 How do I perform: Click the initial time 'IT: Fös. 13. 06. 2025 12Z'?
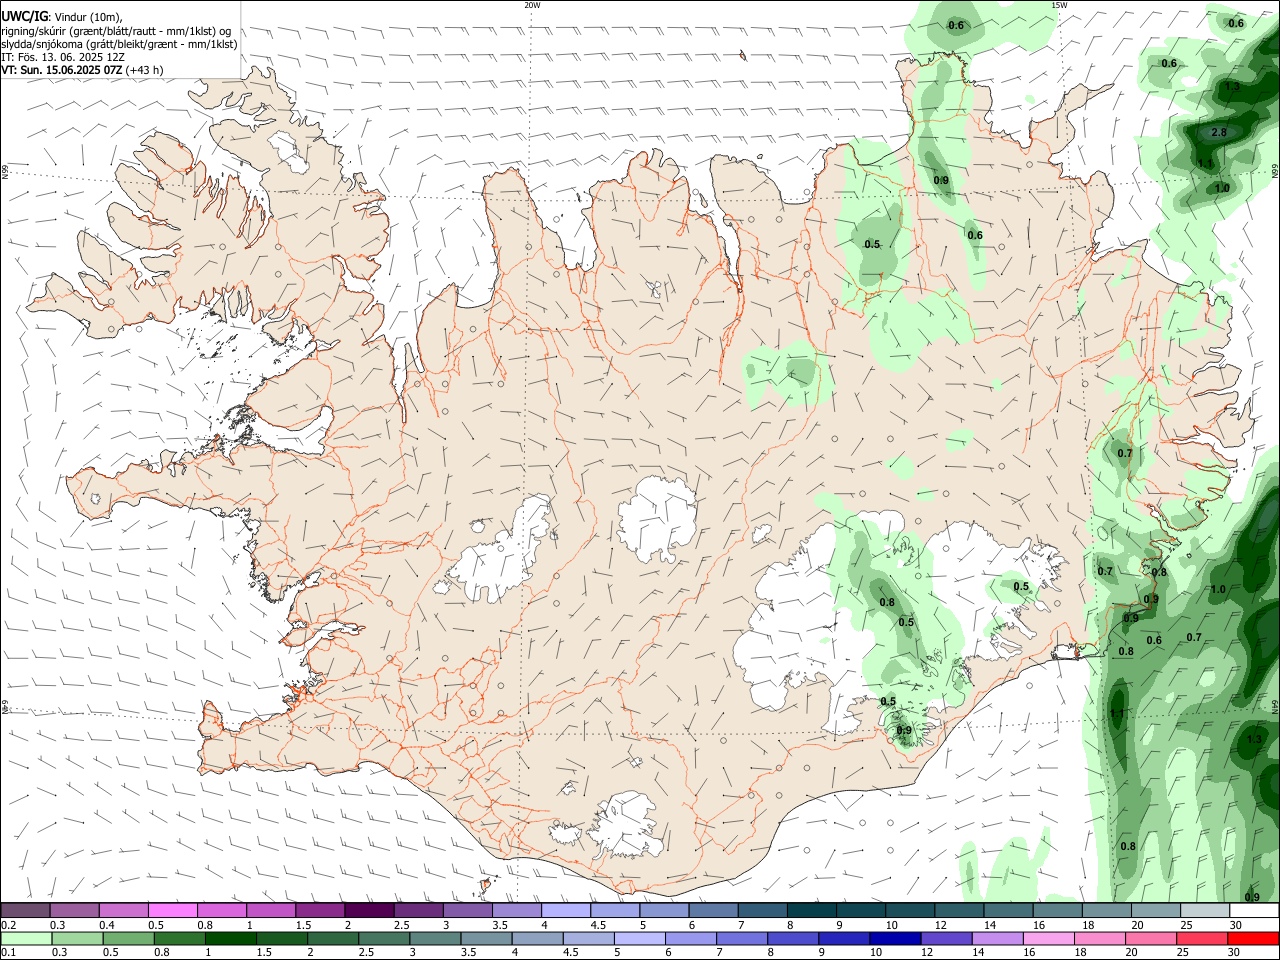(63, 57)
